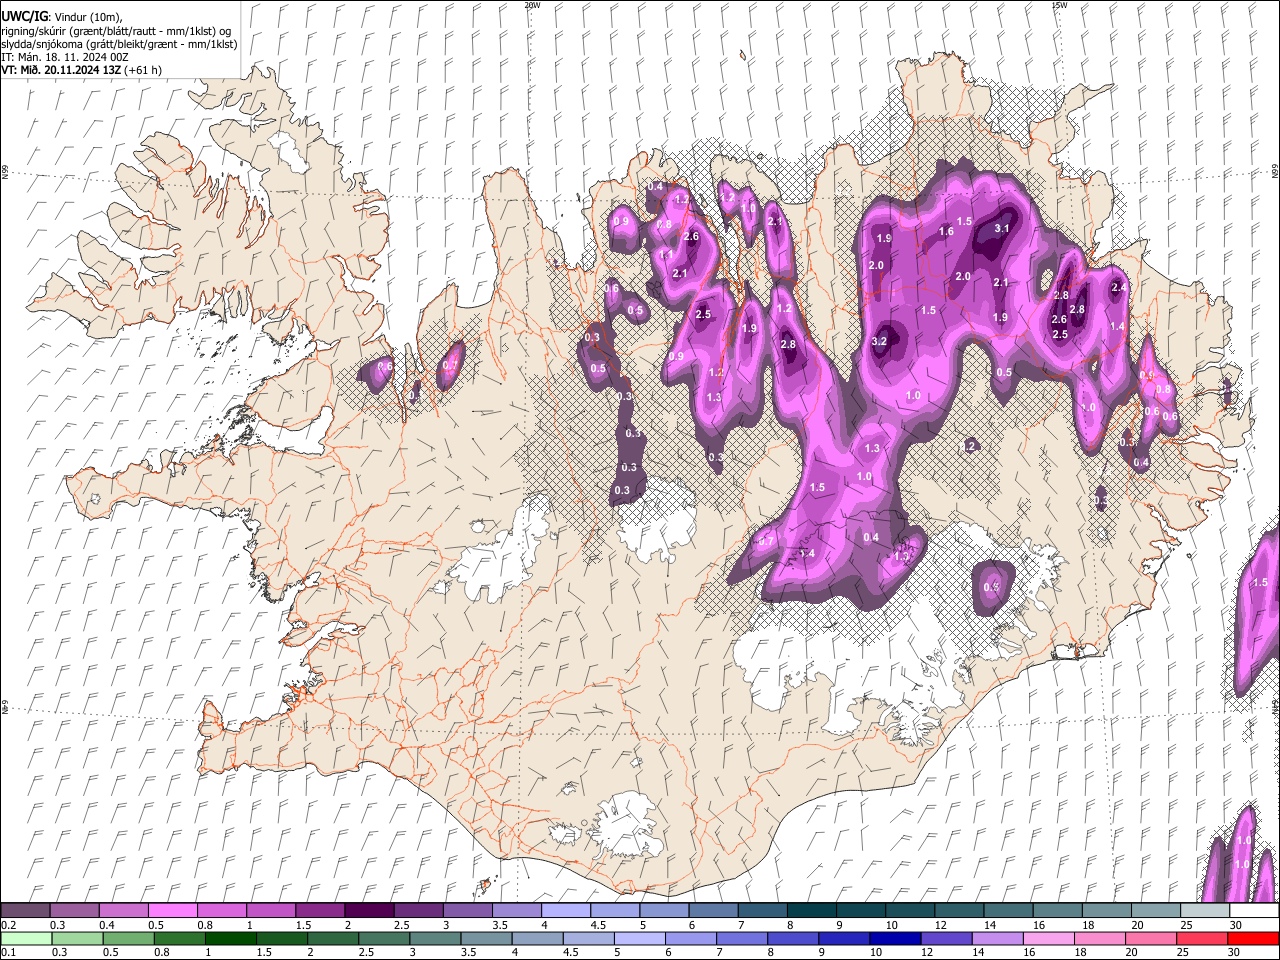
Task: Pick the dark purple swatch at 2 in top legend
Action: (x=368, y=910)
